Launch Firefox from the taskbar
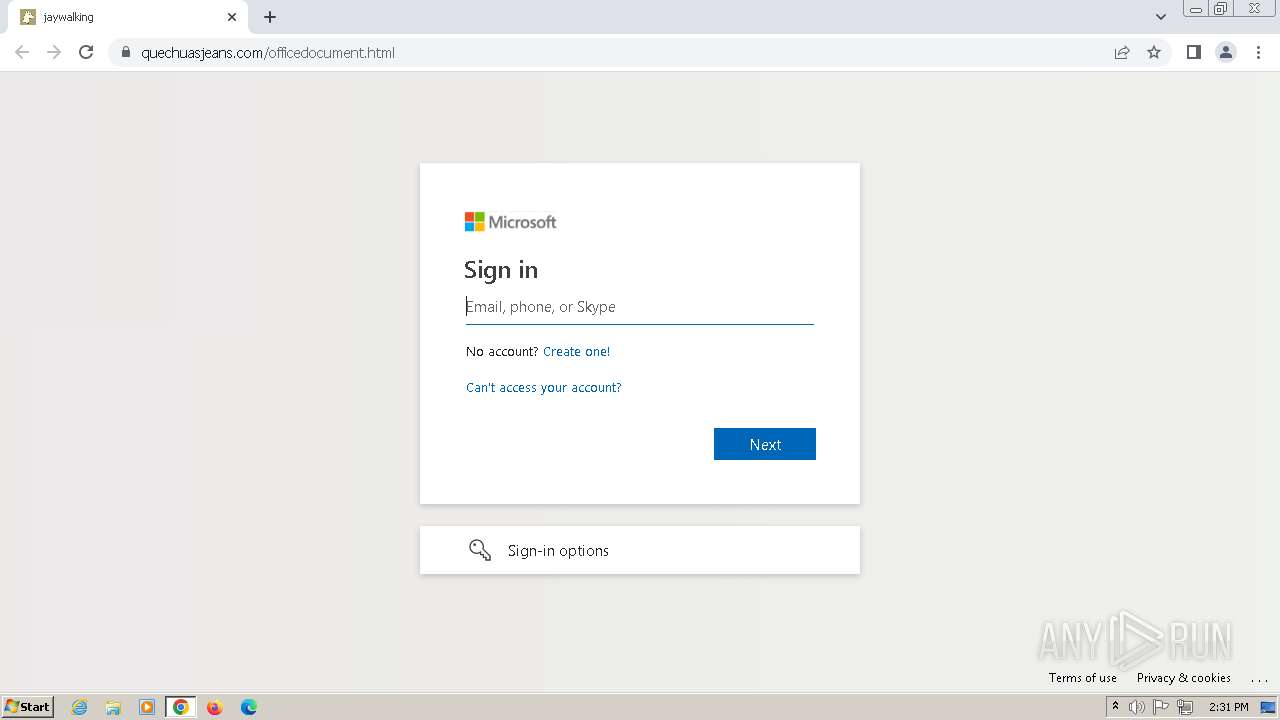The height and width of the screenshot is (720, 1280). click(x=214, y=707)
